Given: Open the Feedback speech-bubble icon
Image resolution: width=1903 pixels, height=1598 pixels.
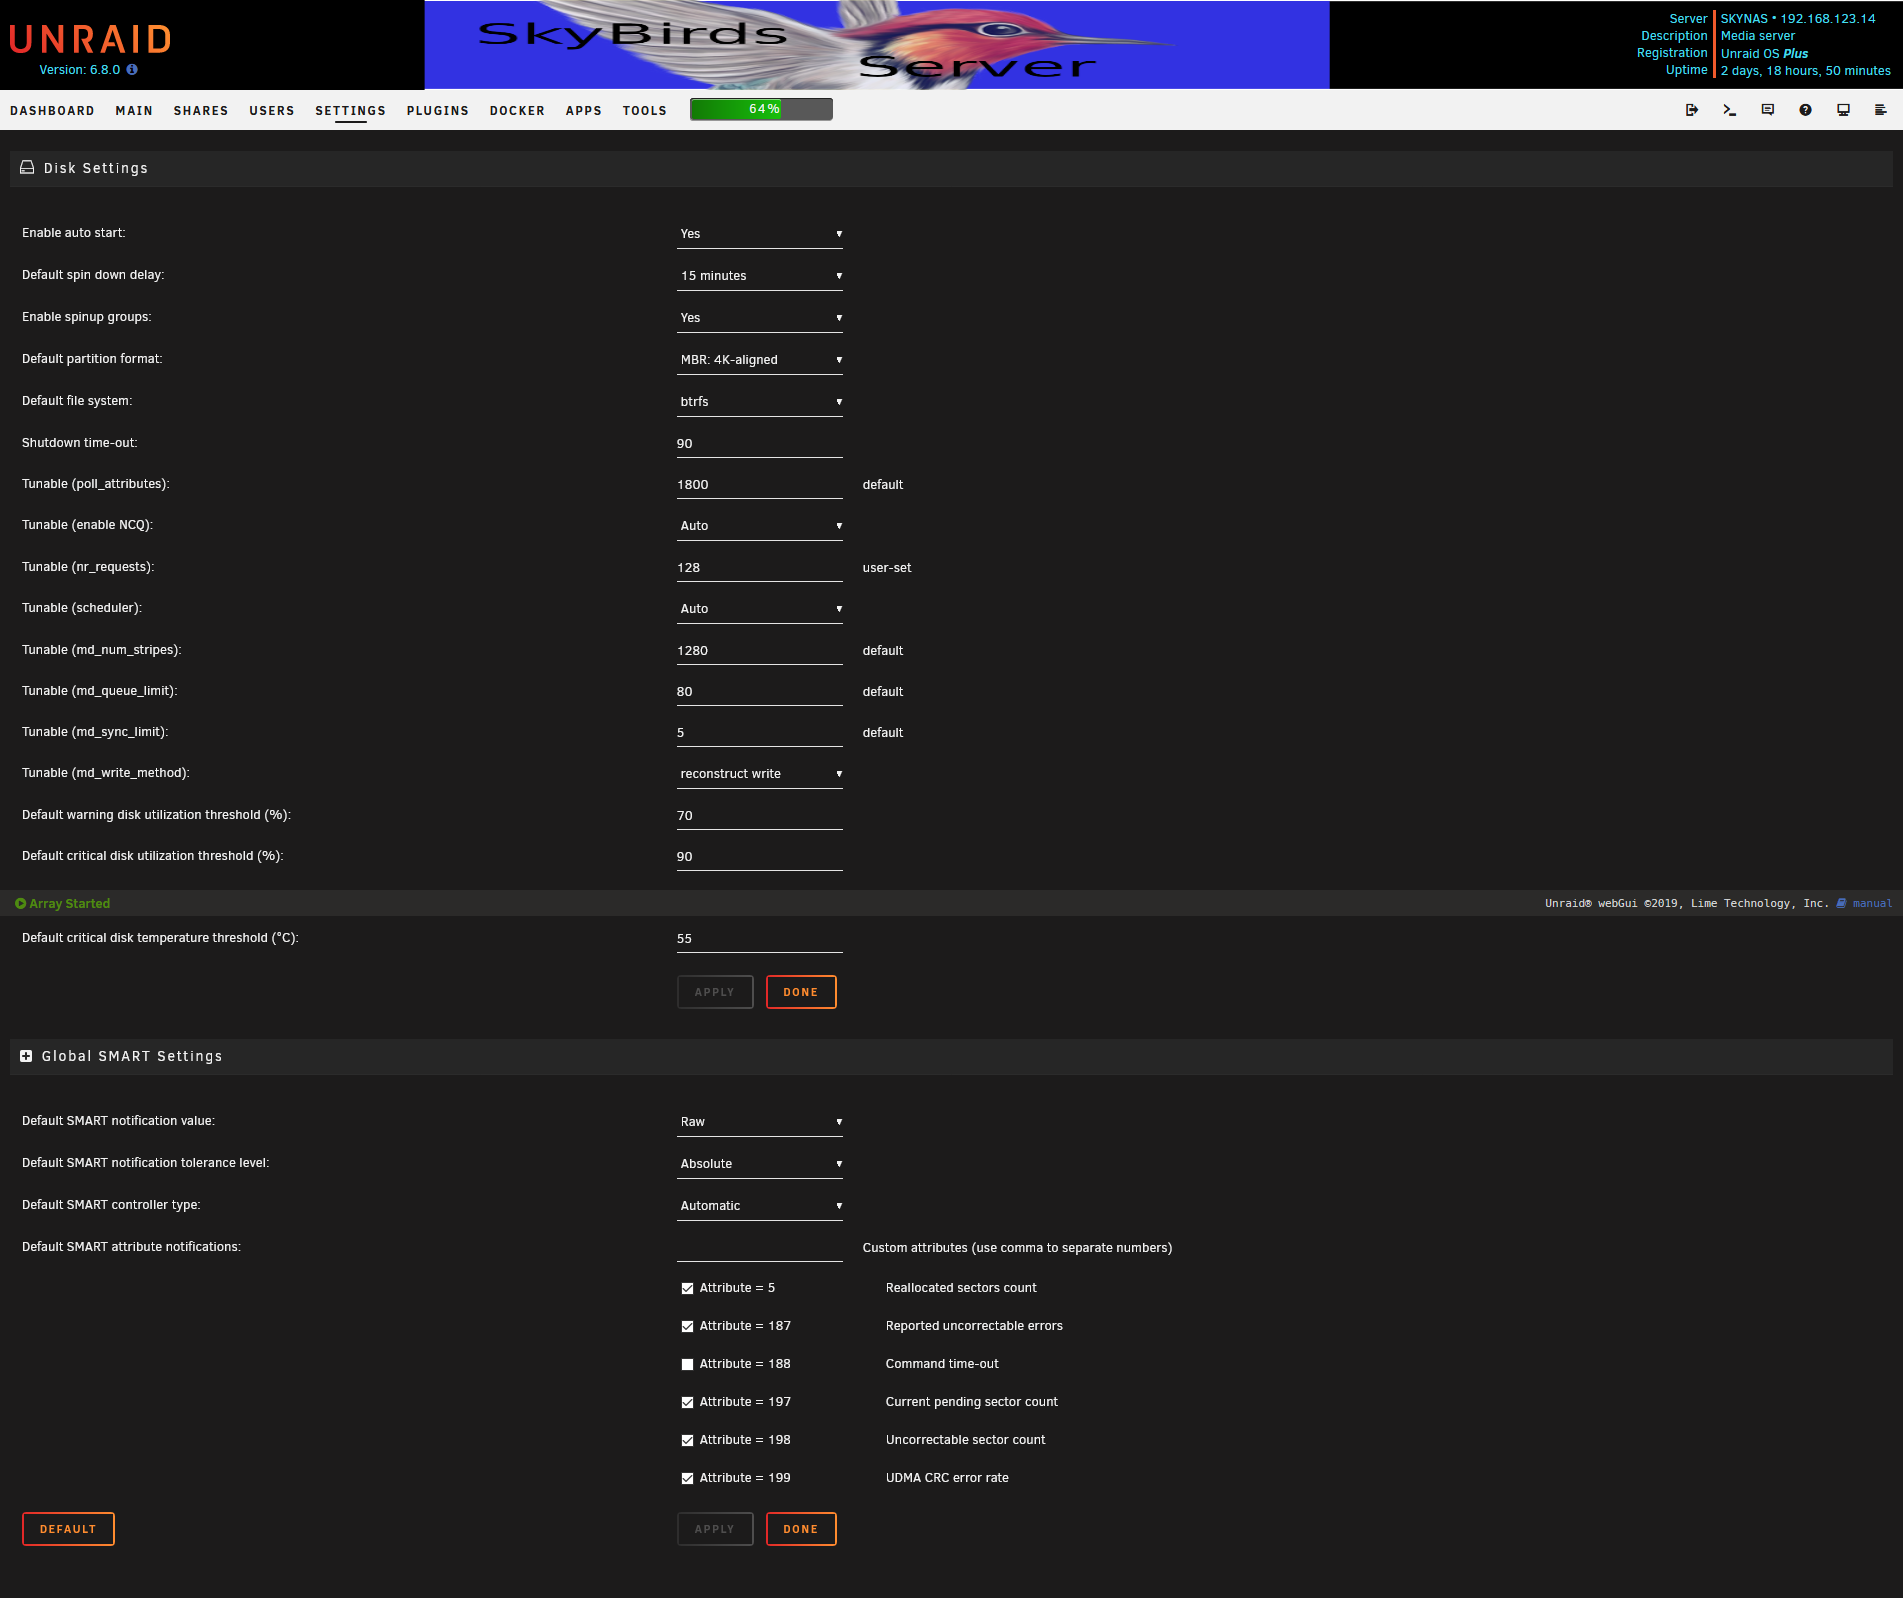Looking at the screenshot, I should tap(1768, 110).
